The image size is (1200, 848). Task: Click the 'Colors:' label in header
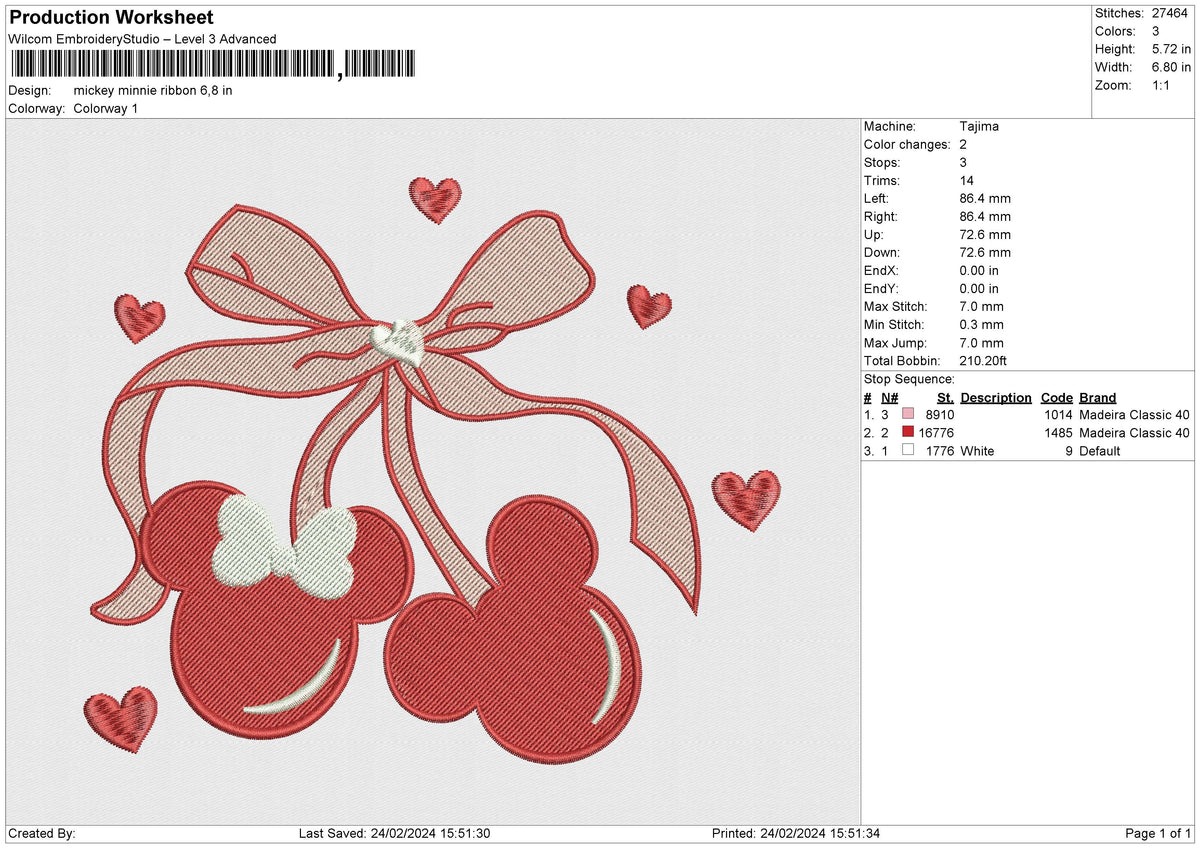pos(1114,31)
